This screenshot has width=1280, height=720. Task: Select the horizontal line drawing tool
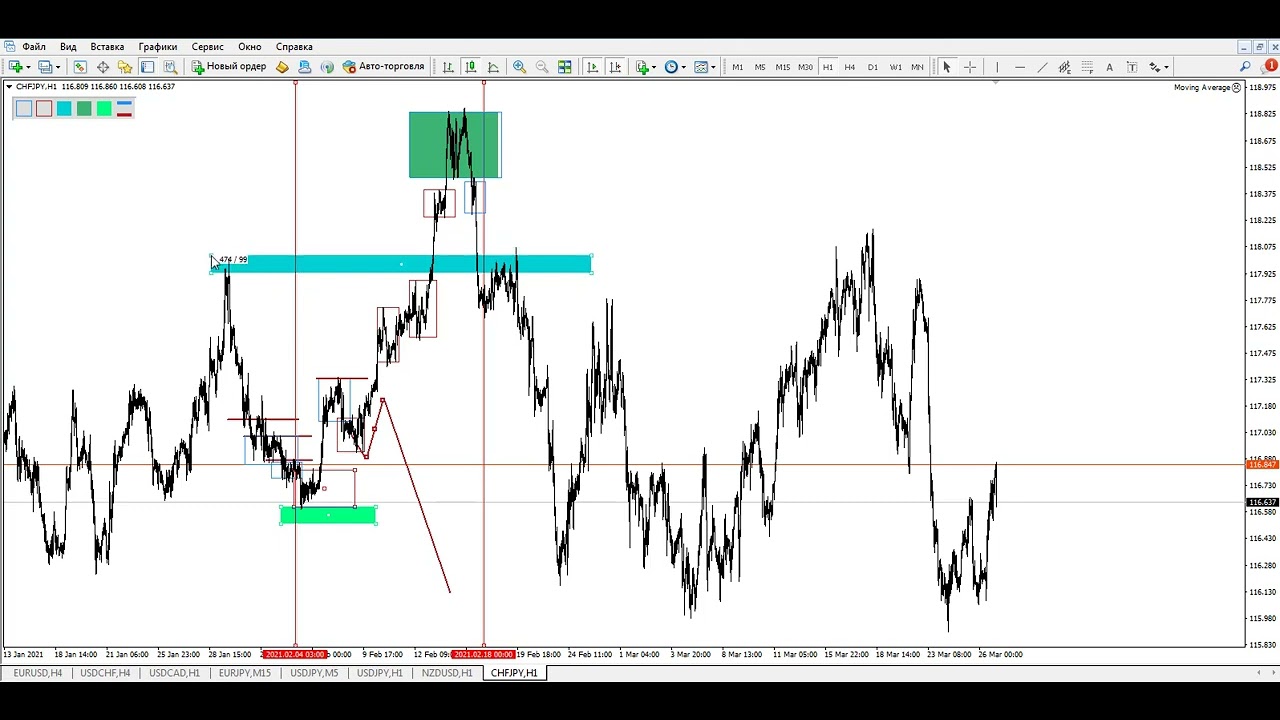coord(1019,67)
